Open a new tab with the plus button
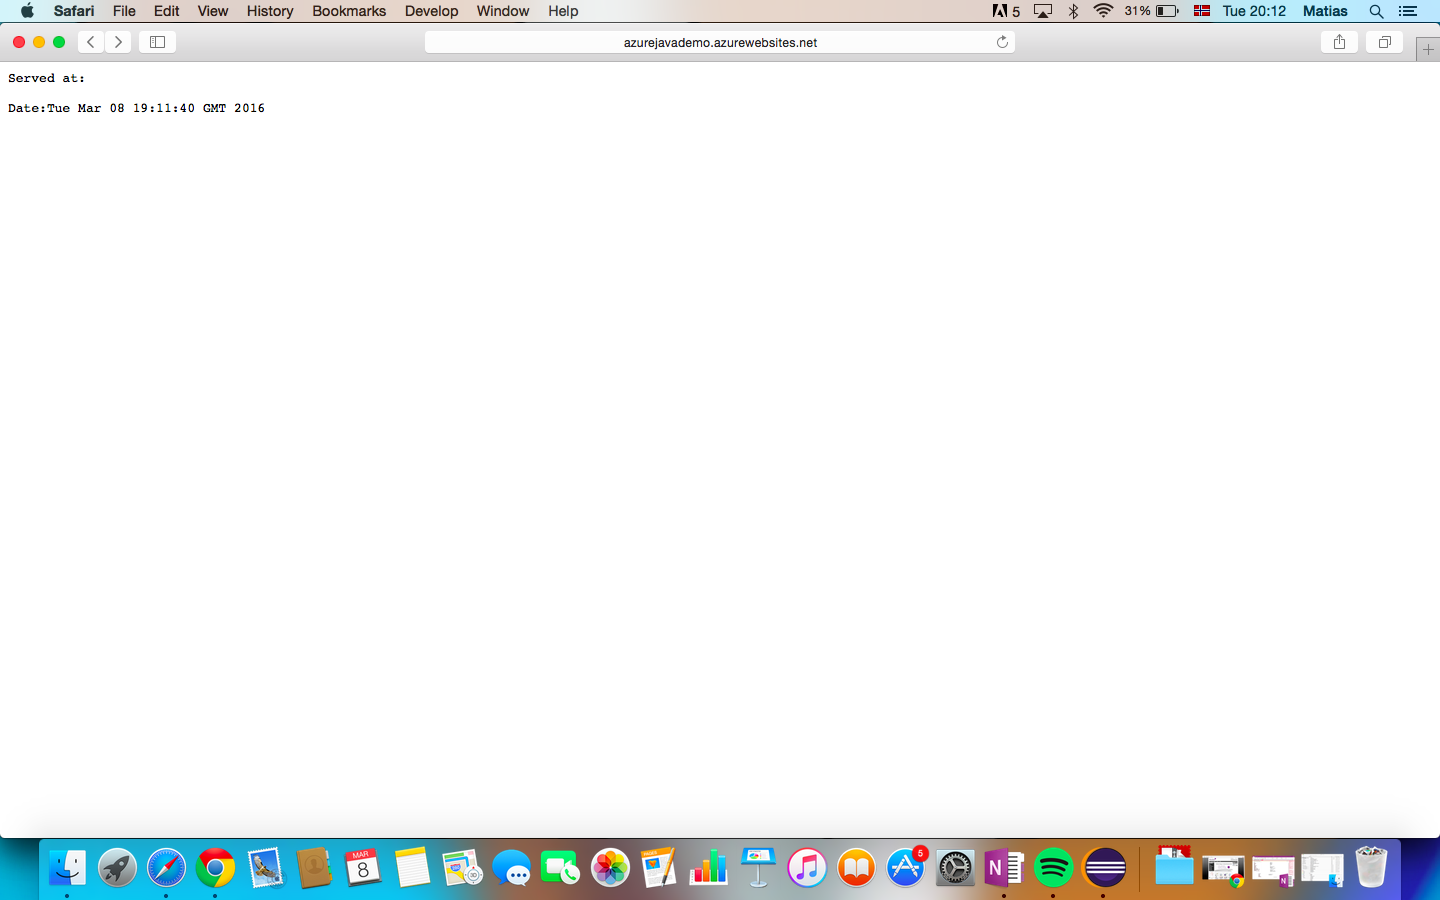This screenshot has width=1440, height=900. coord(1428,49)
